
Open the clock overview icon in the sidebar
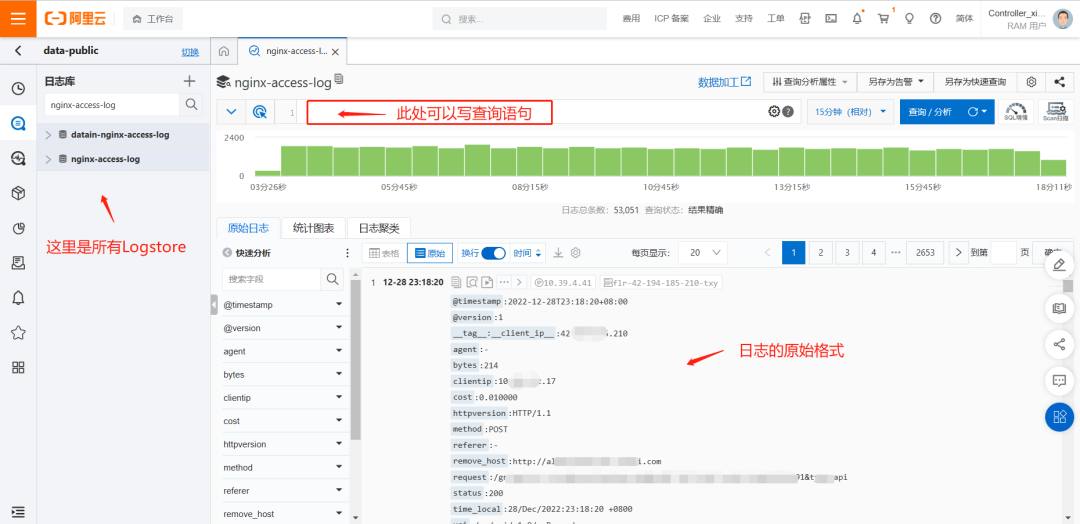pos(19,88)
